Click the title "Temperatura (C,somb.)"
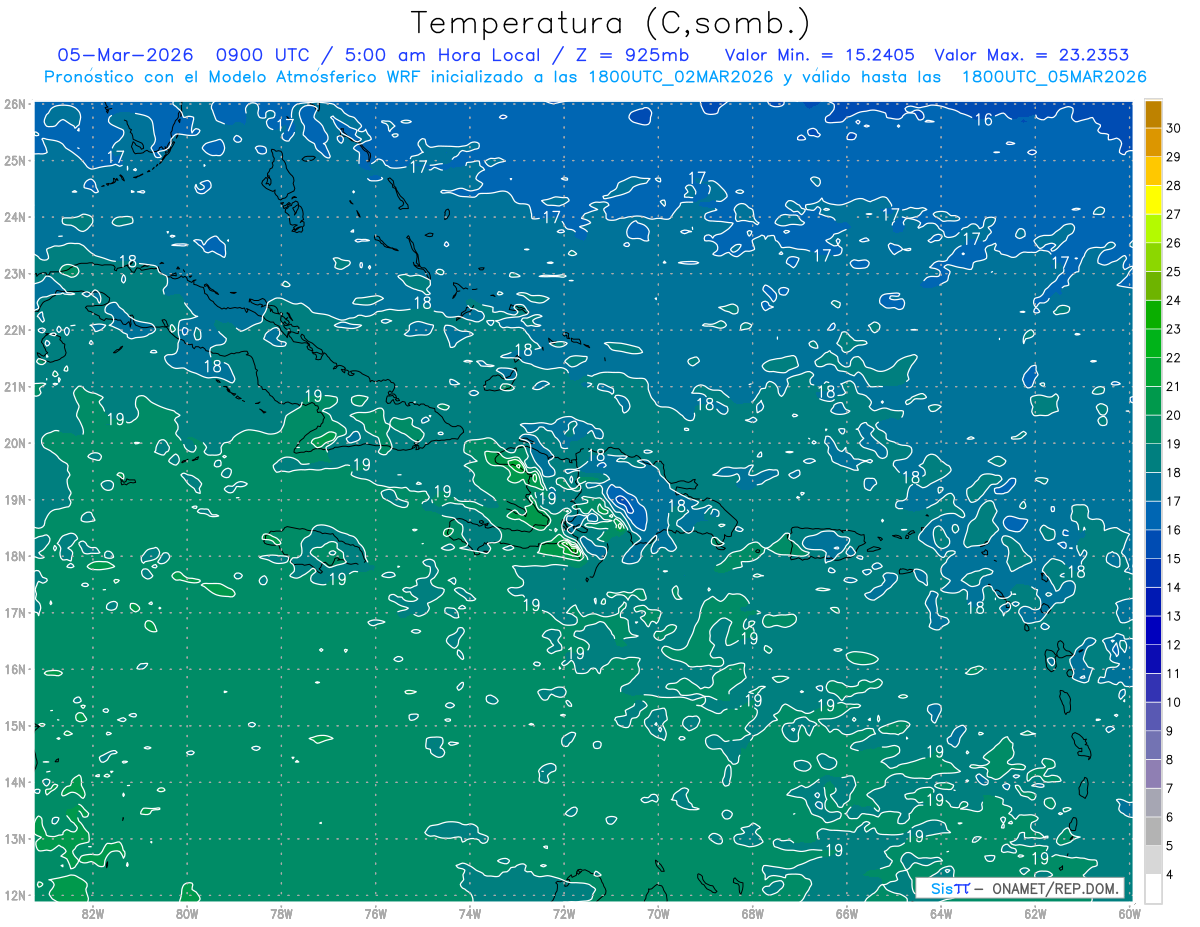This screenshot has width=1200, height=927. 611,23
